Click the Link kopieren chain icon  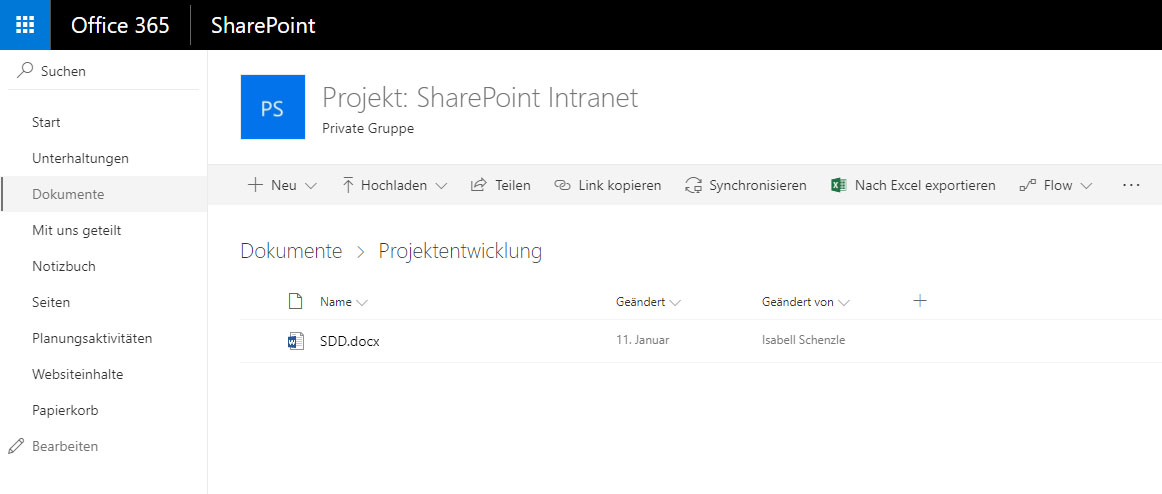point(562,185)
